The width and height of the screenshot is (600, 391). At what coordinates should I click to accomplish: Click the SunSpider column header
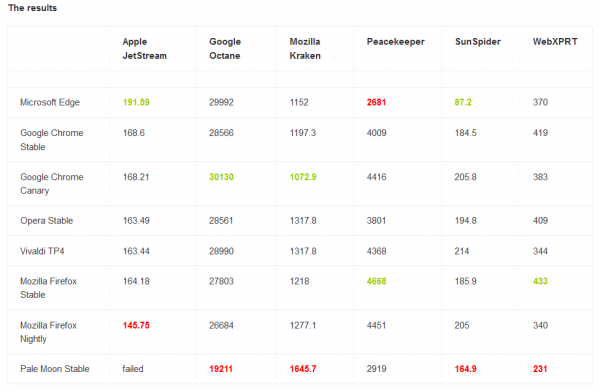478,42
